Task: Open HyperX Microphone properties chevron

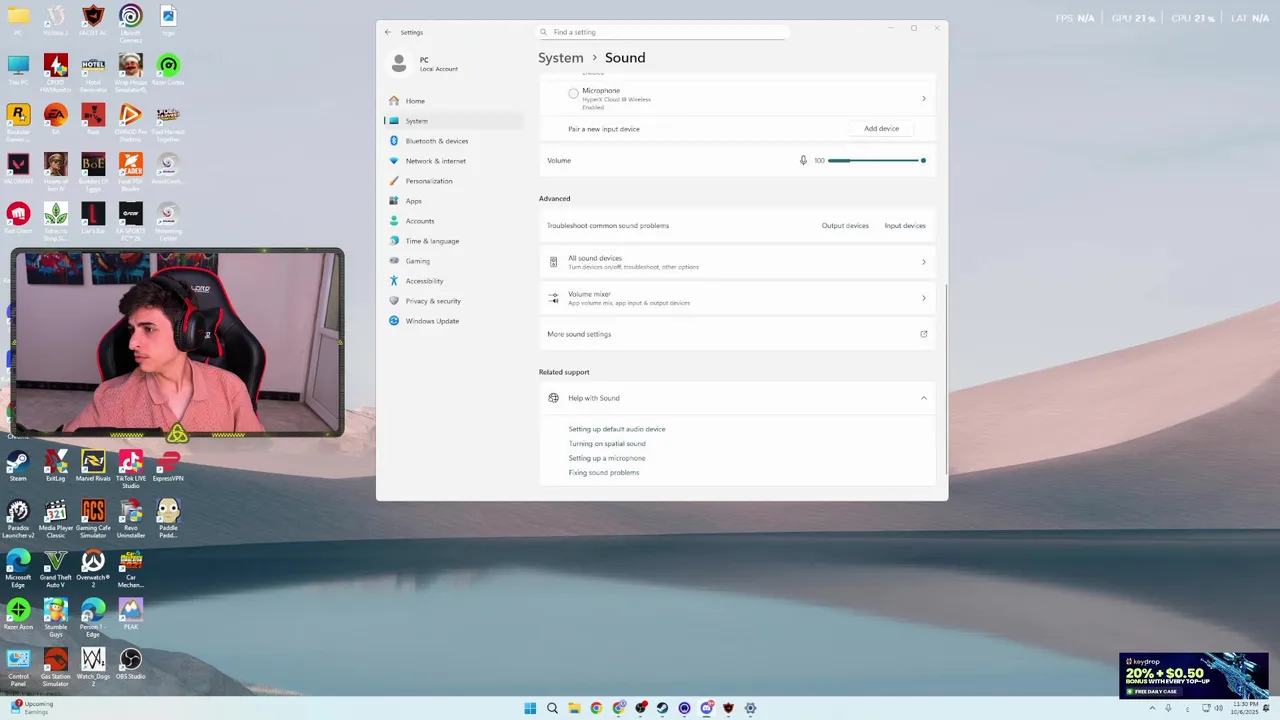Action: coord(923,98)
